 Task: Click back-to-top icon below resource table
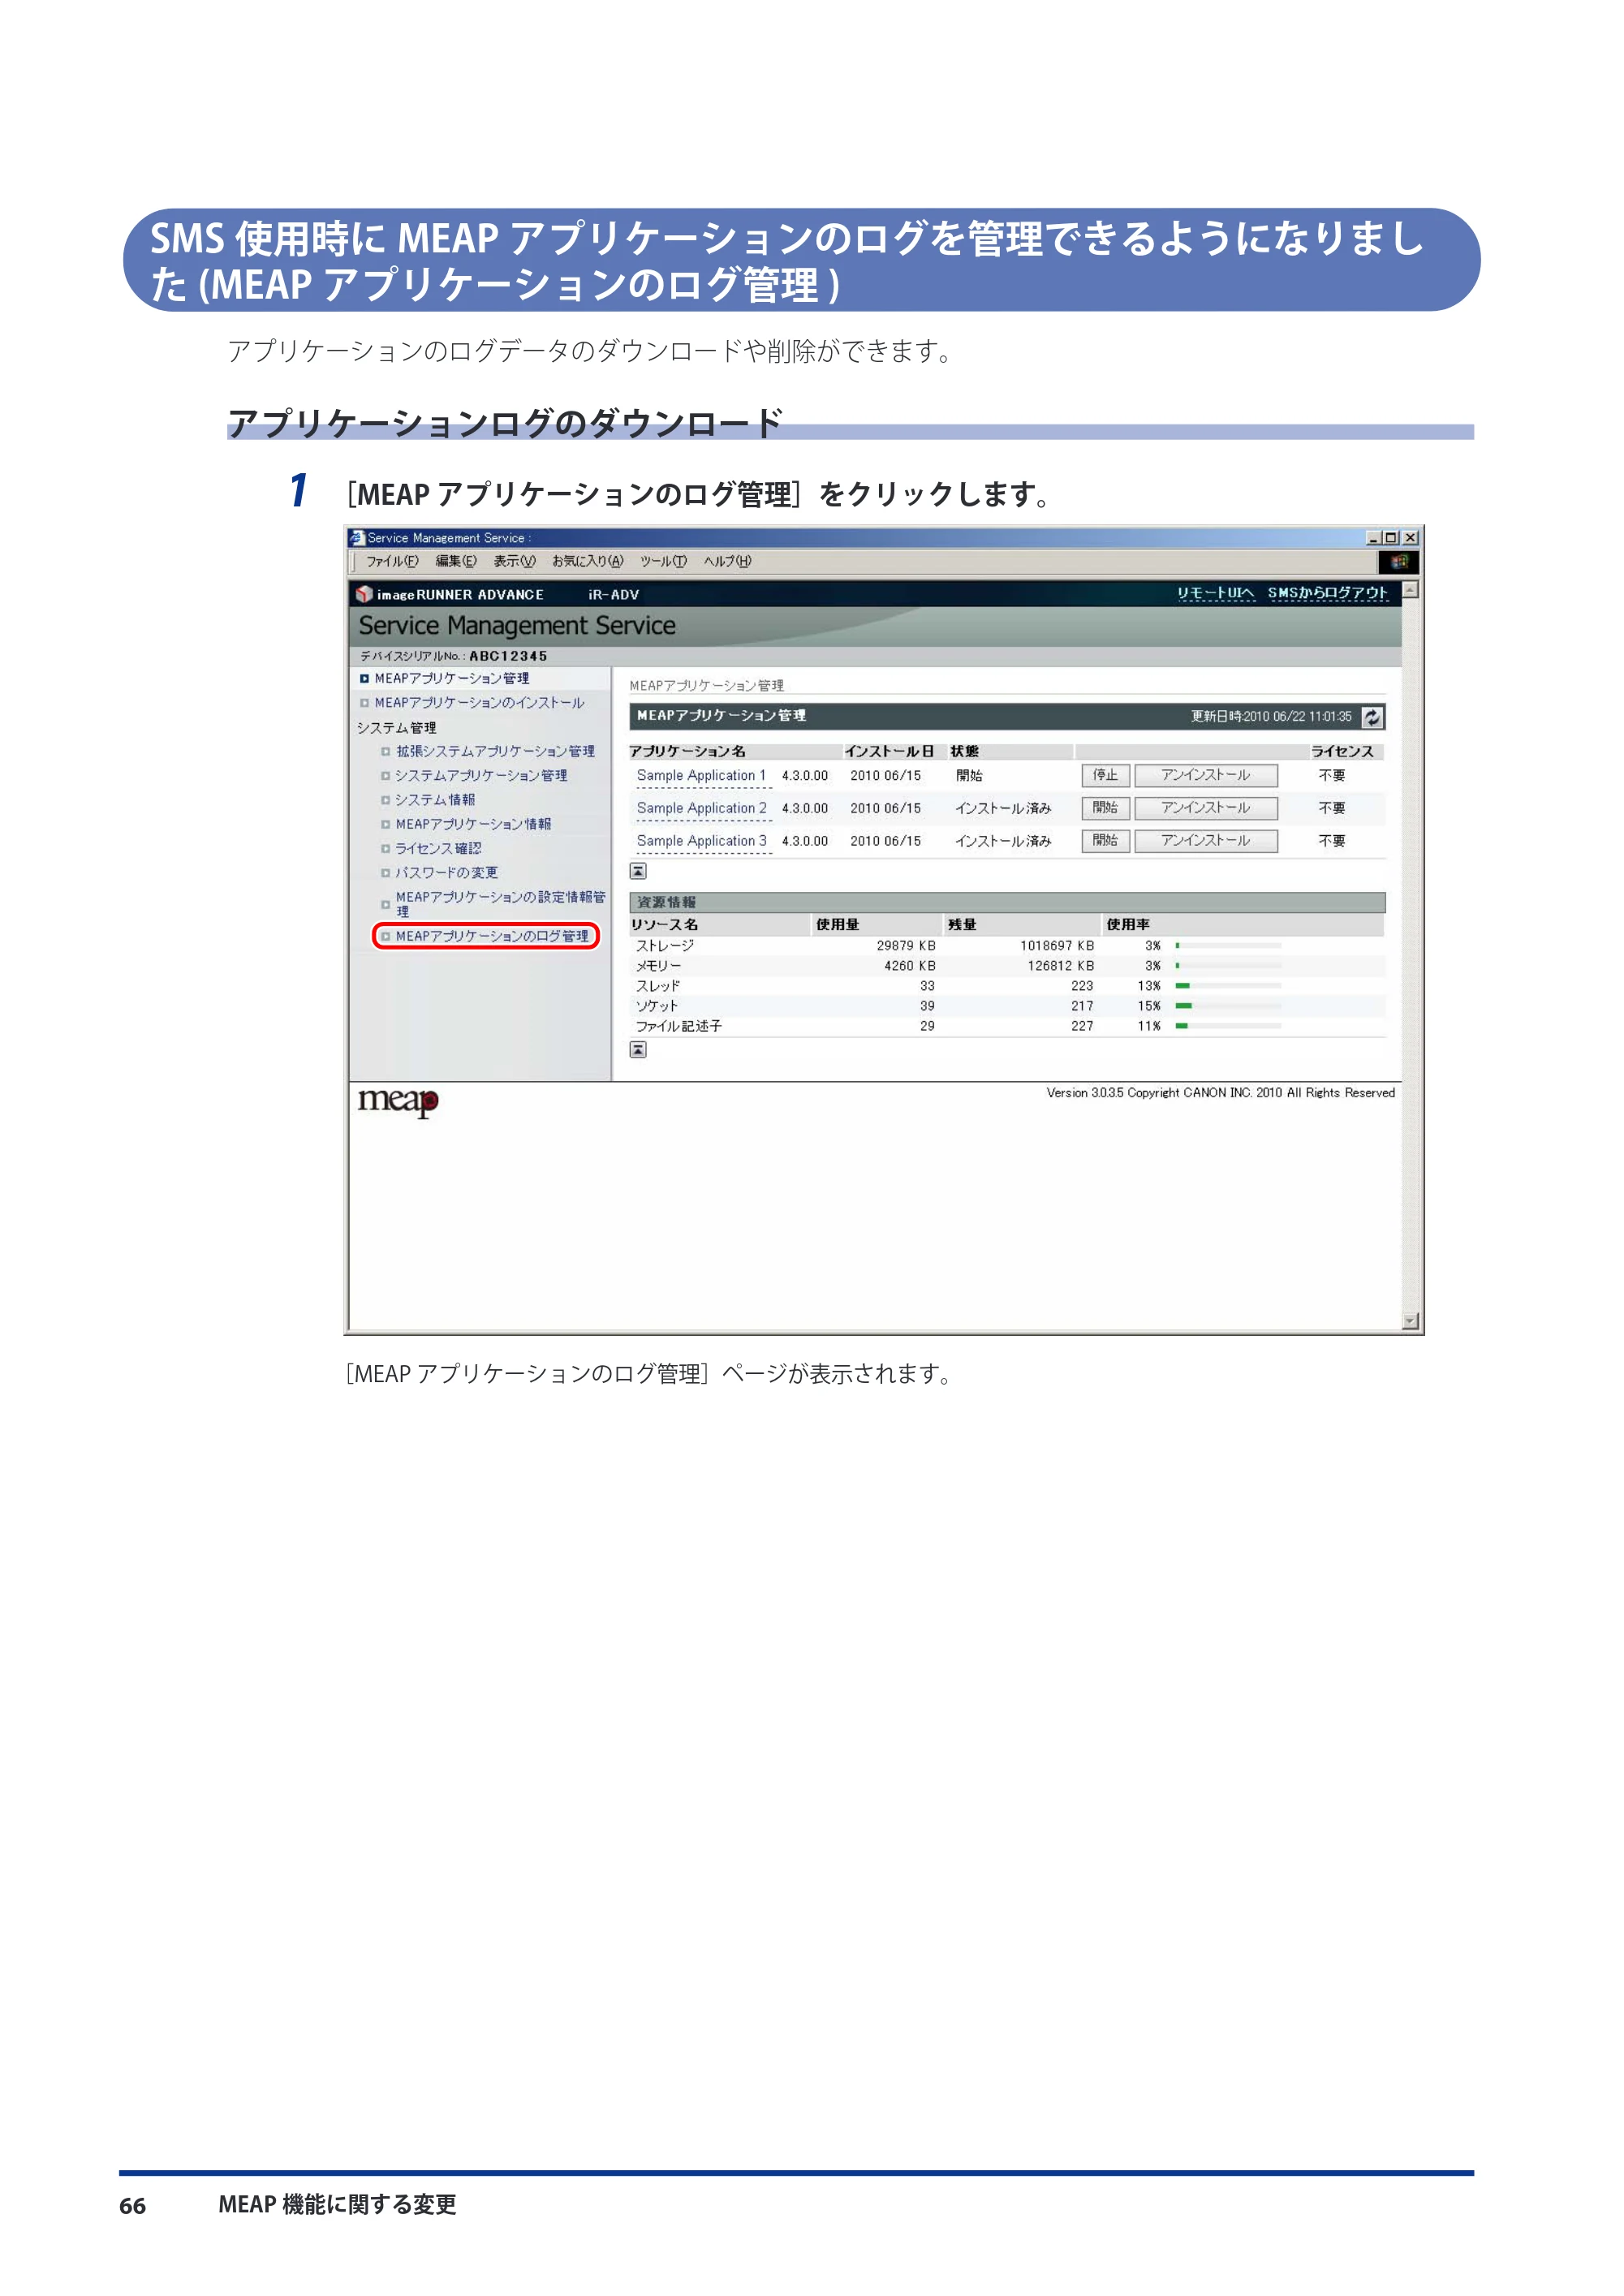click(x=638, y=1049)
